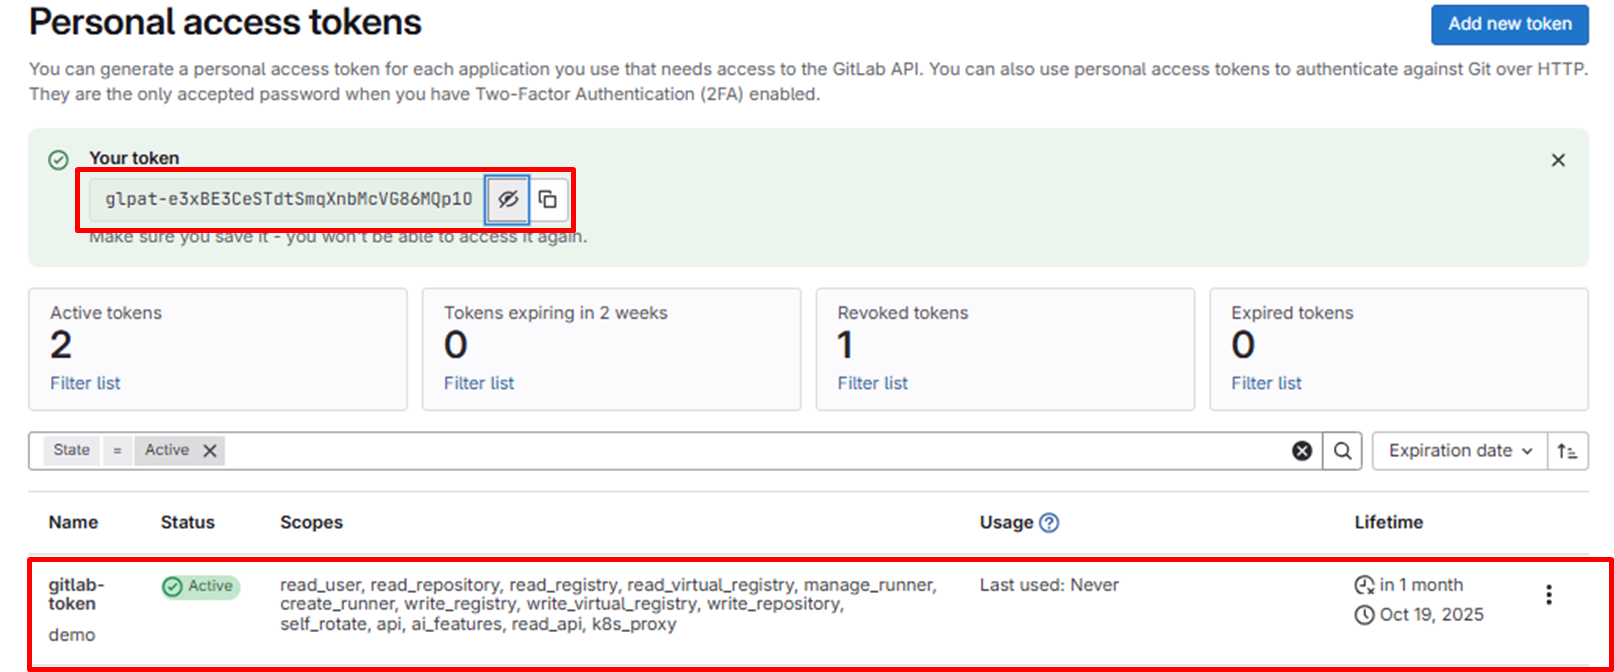Click the Lifetime column header

click(x=1388, y=522)
